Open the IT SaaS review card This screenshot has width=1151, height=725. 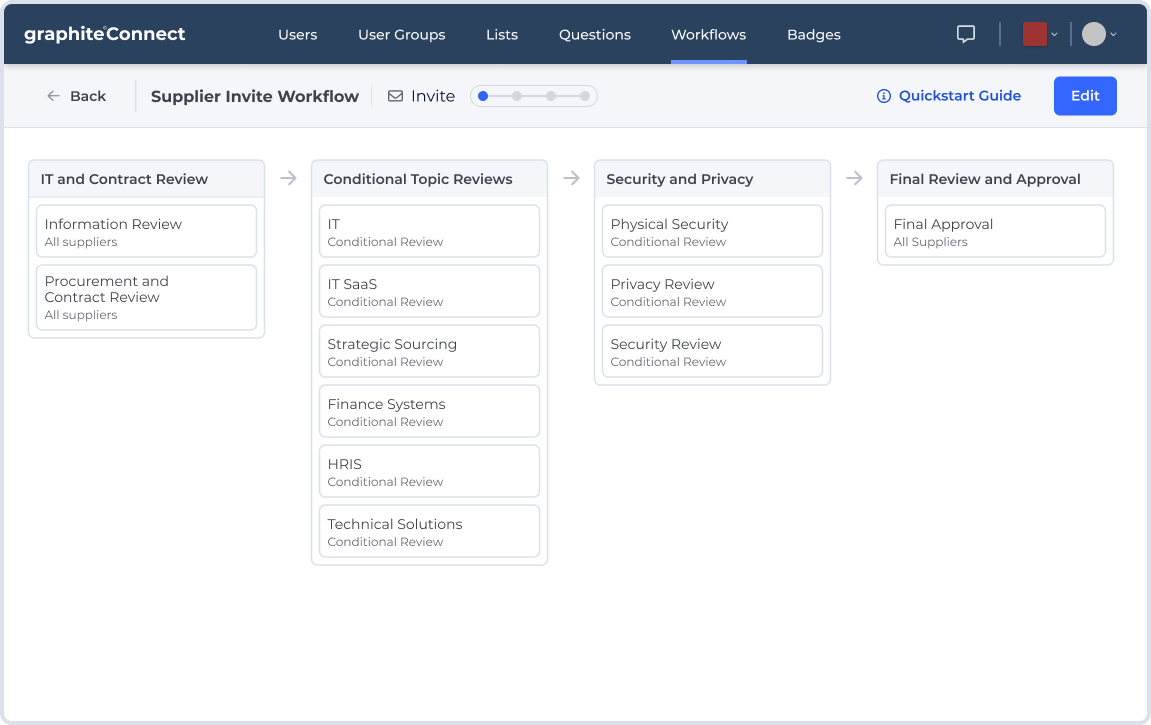429,291
